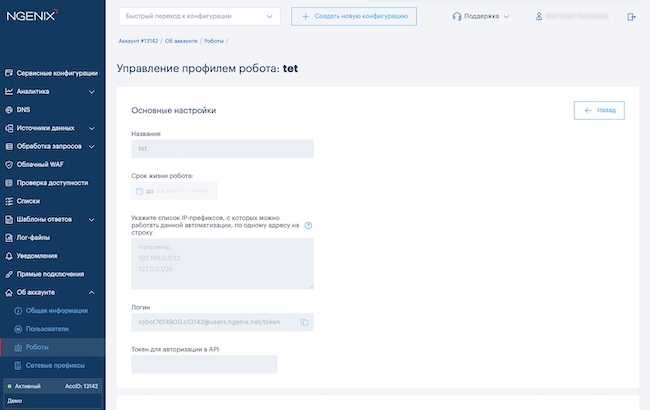The width and height of the screenshot is (650, 410).
Task: Click the Шаблоны ответов document icon
Action: point(9,219)
